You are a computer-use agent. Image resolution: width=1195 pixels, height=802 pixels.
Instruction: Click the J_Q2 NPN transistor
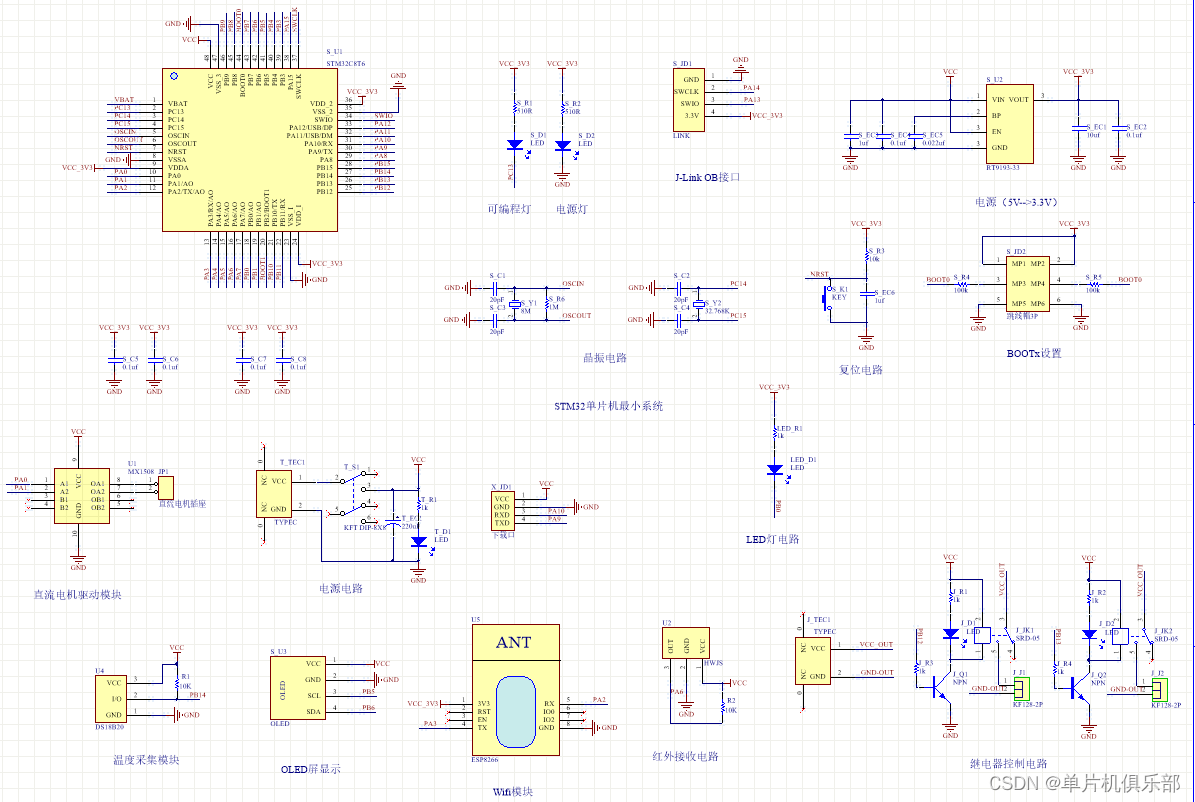1079,687
